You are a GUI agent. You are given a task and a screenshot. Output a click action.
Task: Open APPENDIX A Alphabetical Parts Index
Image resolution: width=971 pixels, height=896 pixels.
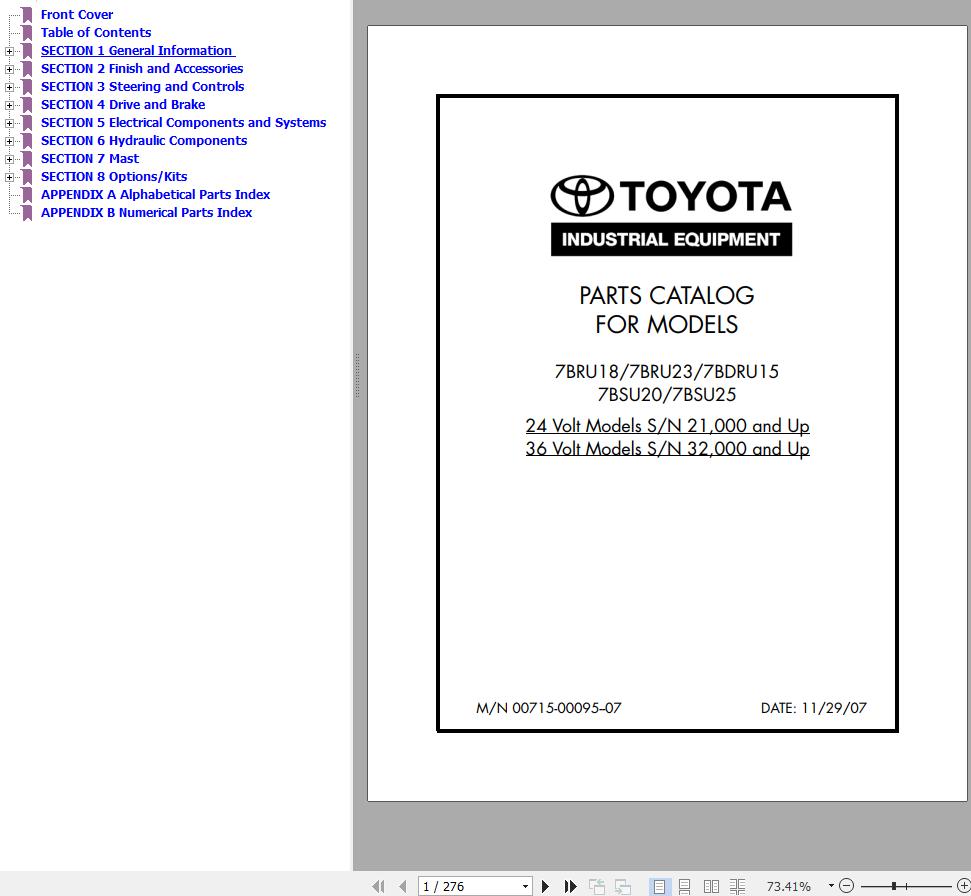pos(155,194)
